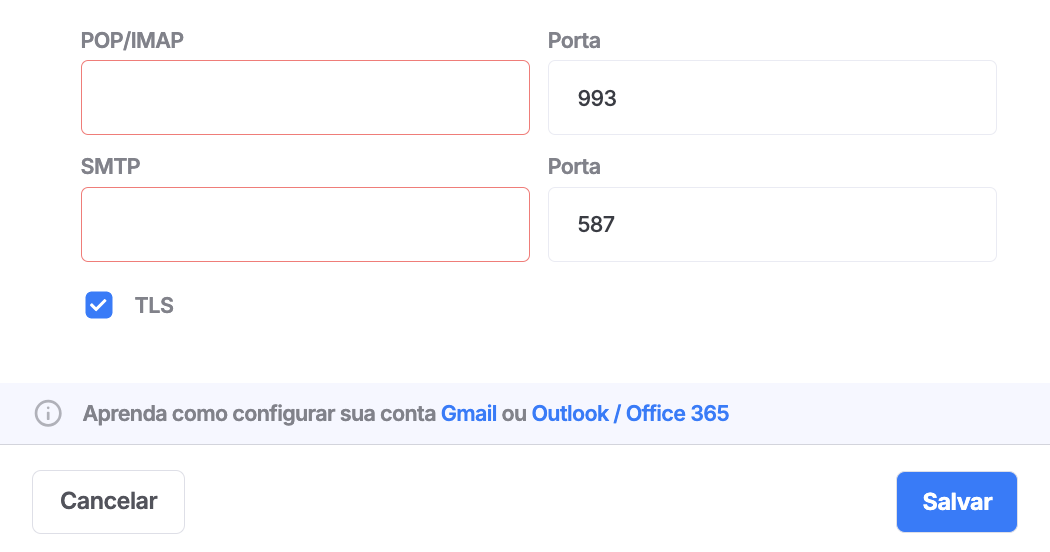Click the TLS label text

tap(154, 305)
